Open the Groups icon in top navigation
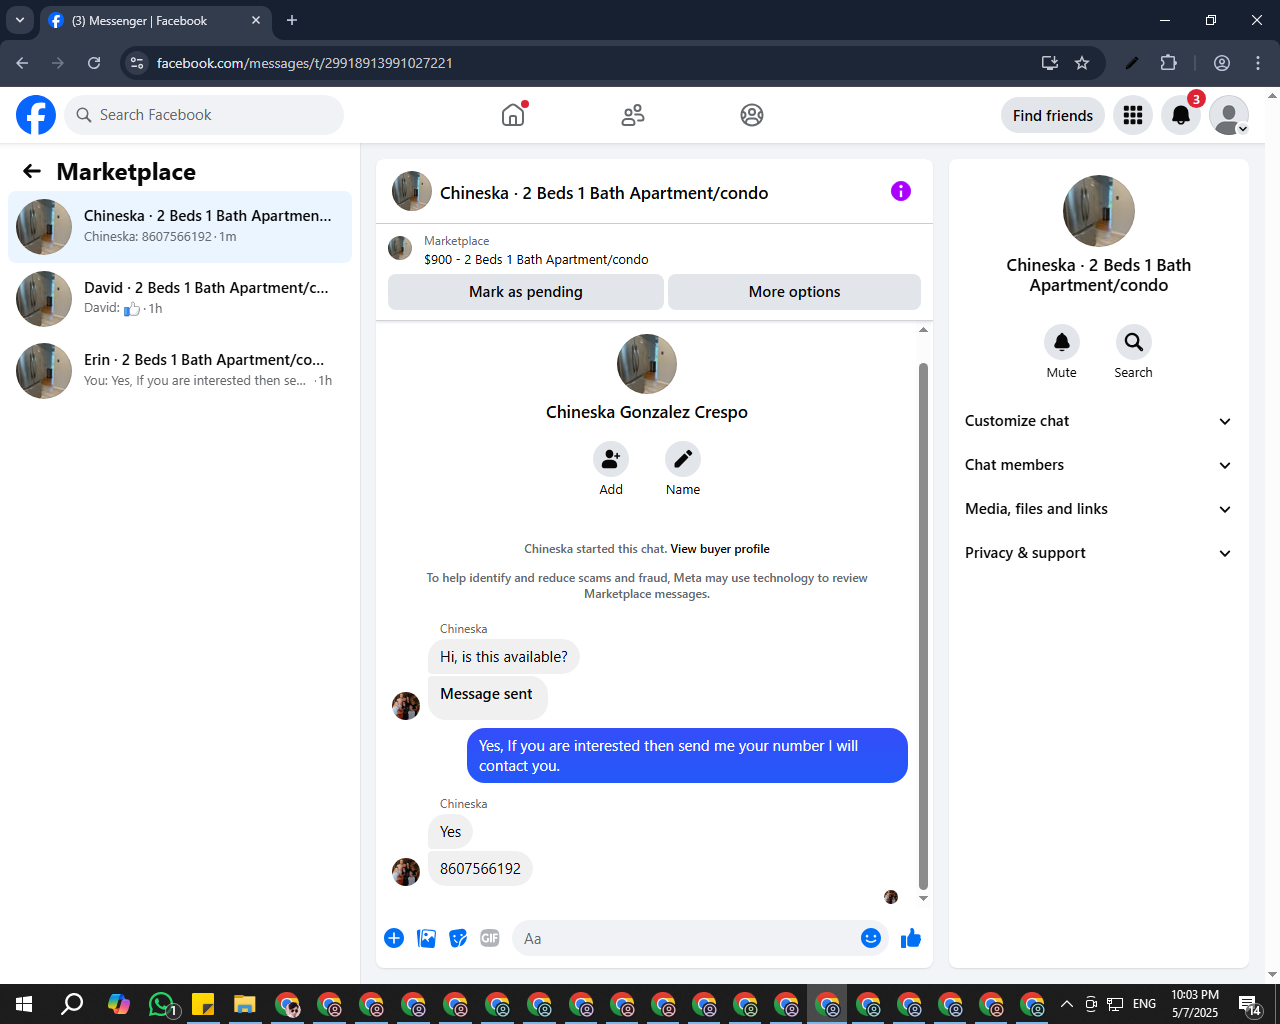1280x1024 pixels. [x=752, y=115]
